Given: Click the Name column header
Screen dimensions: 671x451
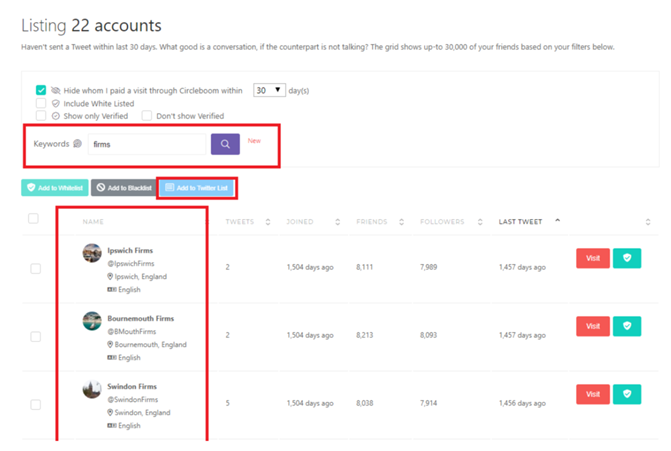Looking at the screenshot, I should [93, 222].
